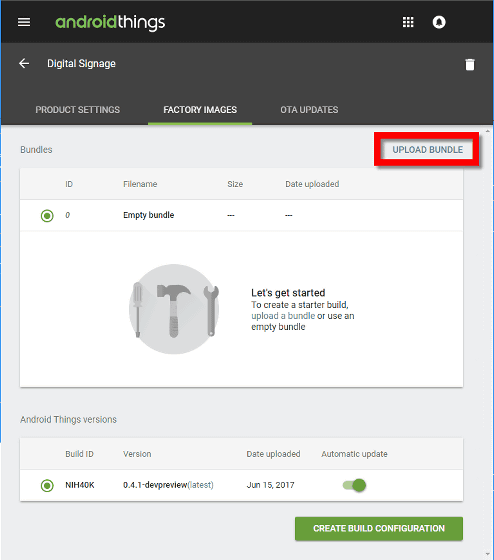Click the scrollbar down arrow
The width and height of the screenshot is (494, 560).
pyautogui.click(x=488, y=554)
